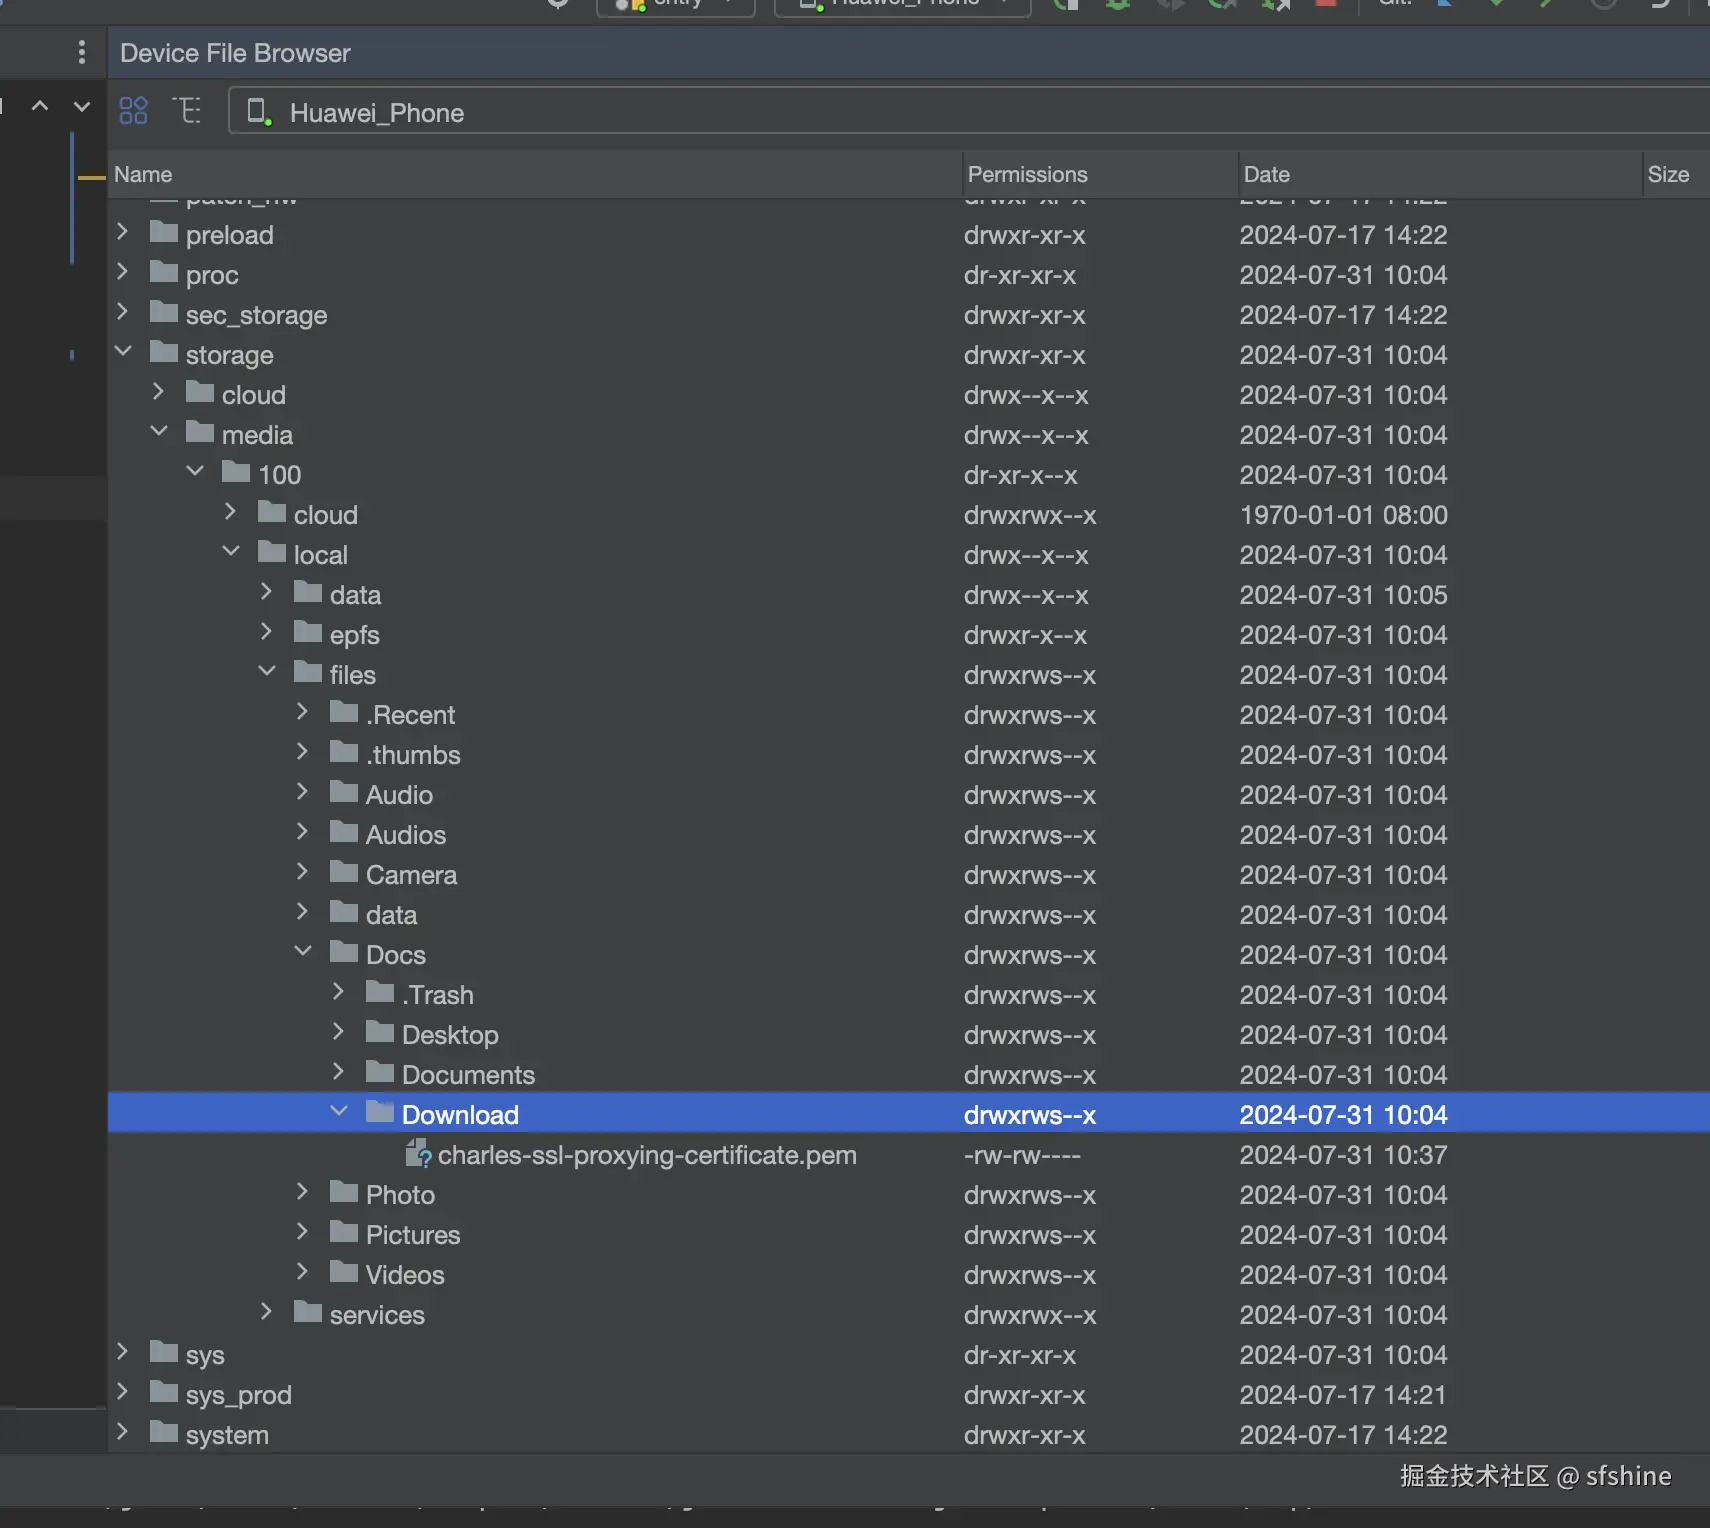Open the Huawei_Phone device selector
1710x1528 pixels.
pyautogui.click(x=968, y=111)
